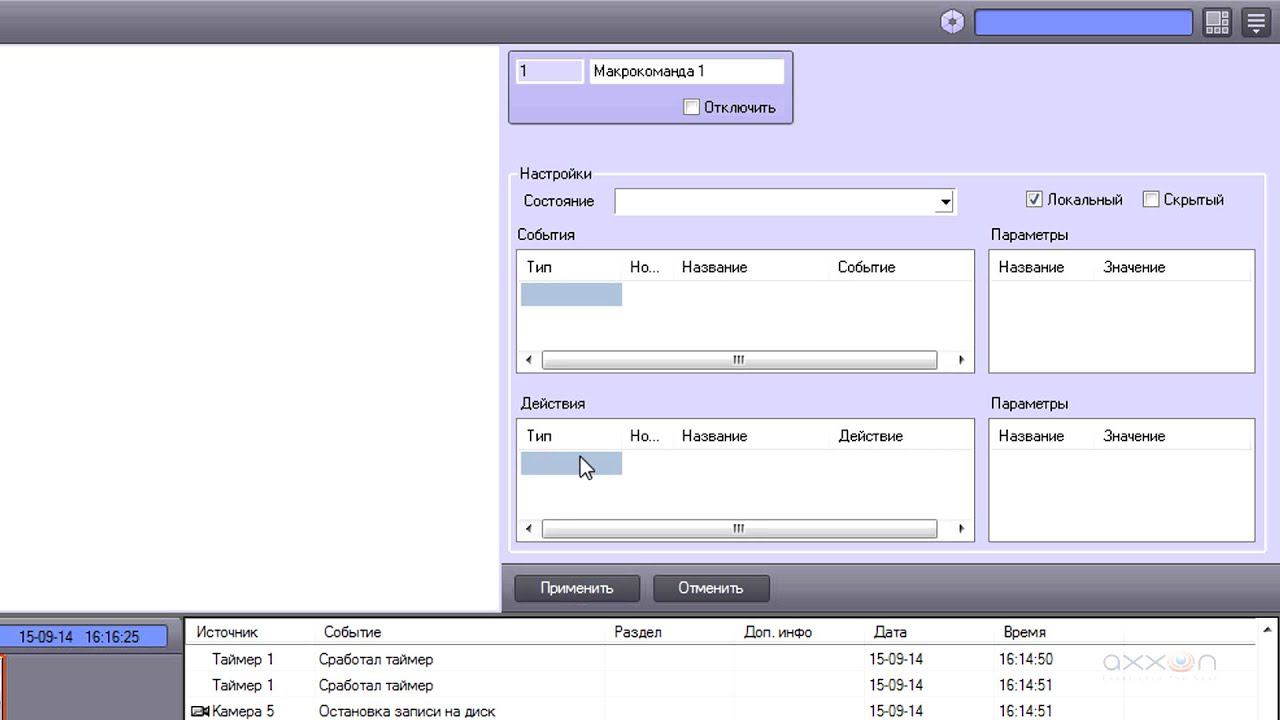The height and width of the screenshot is (720, 1280).
Task: Click the Доп. инфо column header
Action: point(778,632)
